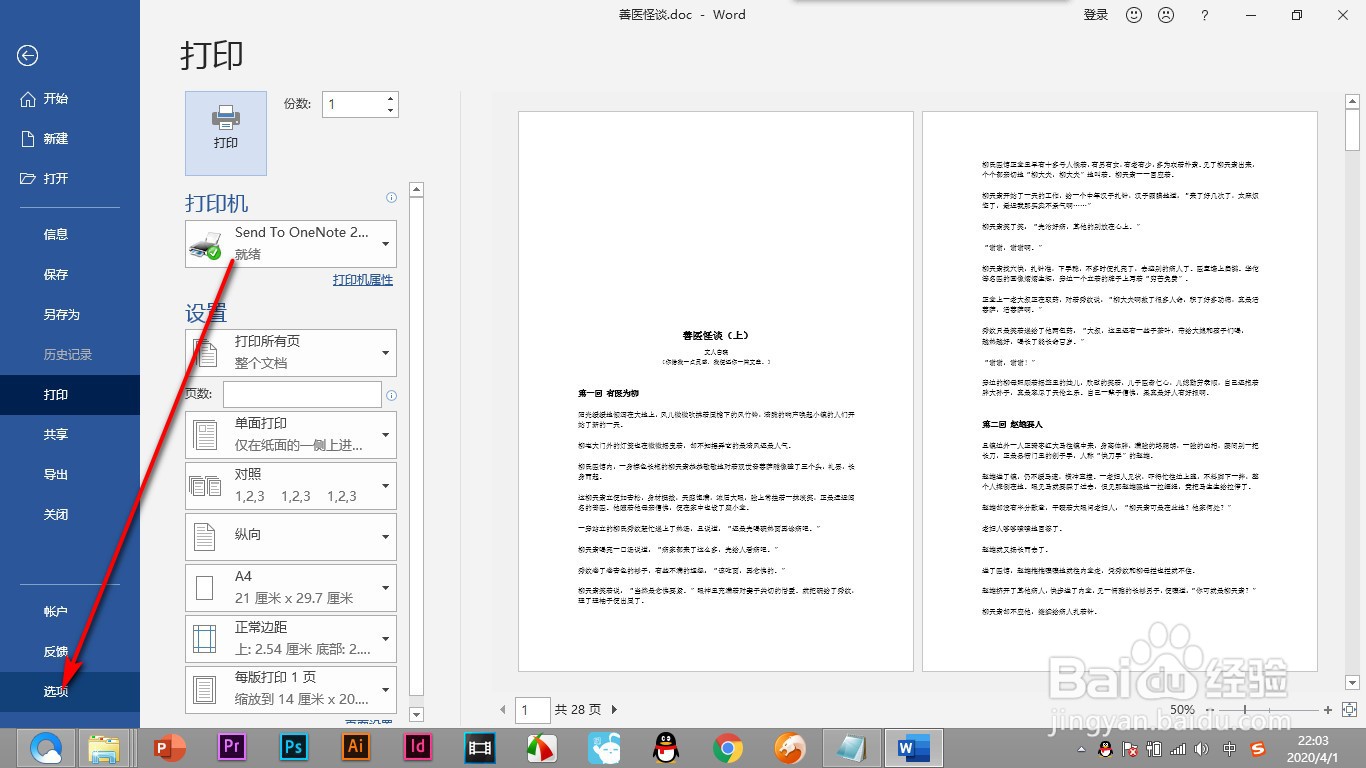Click the current page number box
The width and height of the screenshot is (1366, 768).
pyautogui.click(x=533, y=710)
